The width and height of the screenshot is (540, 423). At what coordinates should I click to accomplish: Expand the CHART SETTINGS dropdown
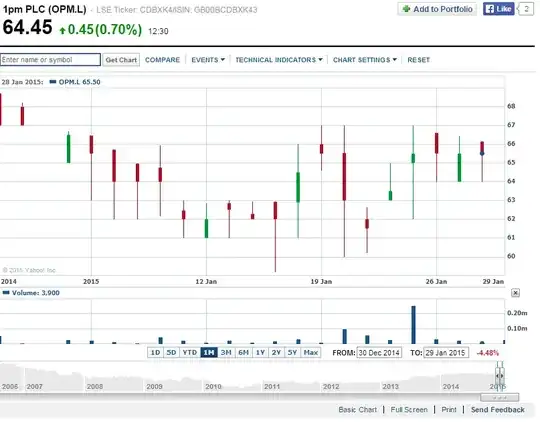click(365, 60)
